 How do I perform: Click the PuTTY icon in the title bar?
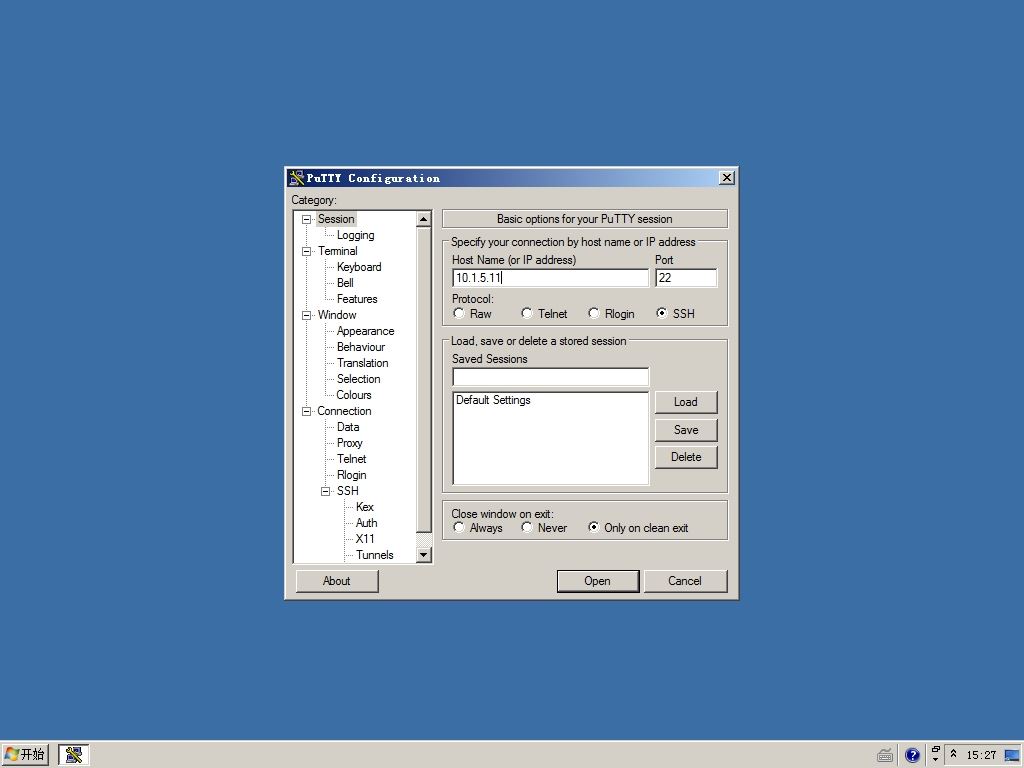(x=296, y=178)
